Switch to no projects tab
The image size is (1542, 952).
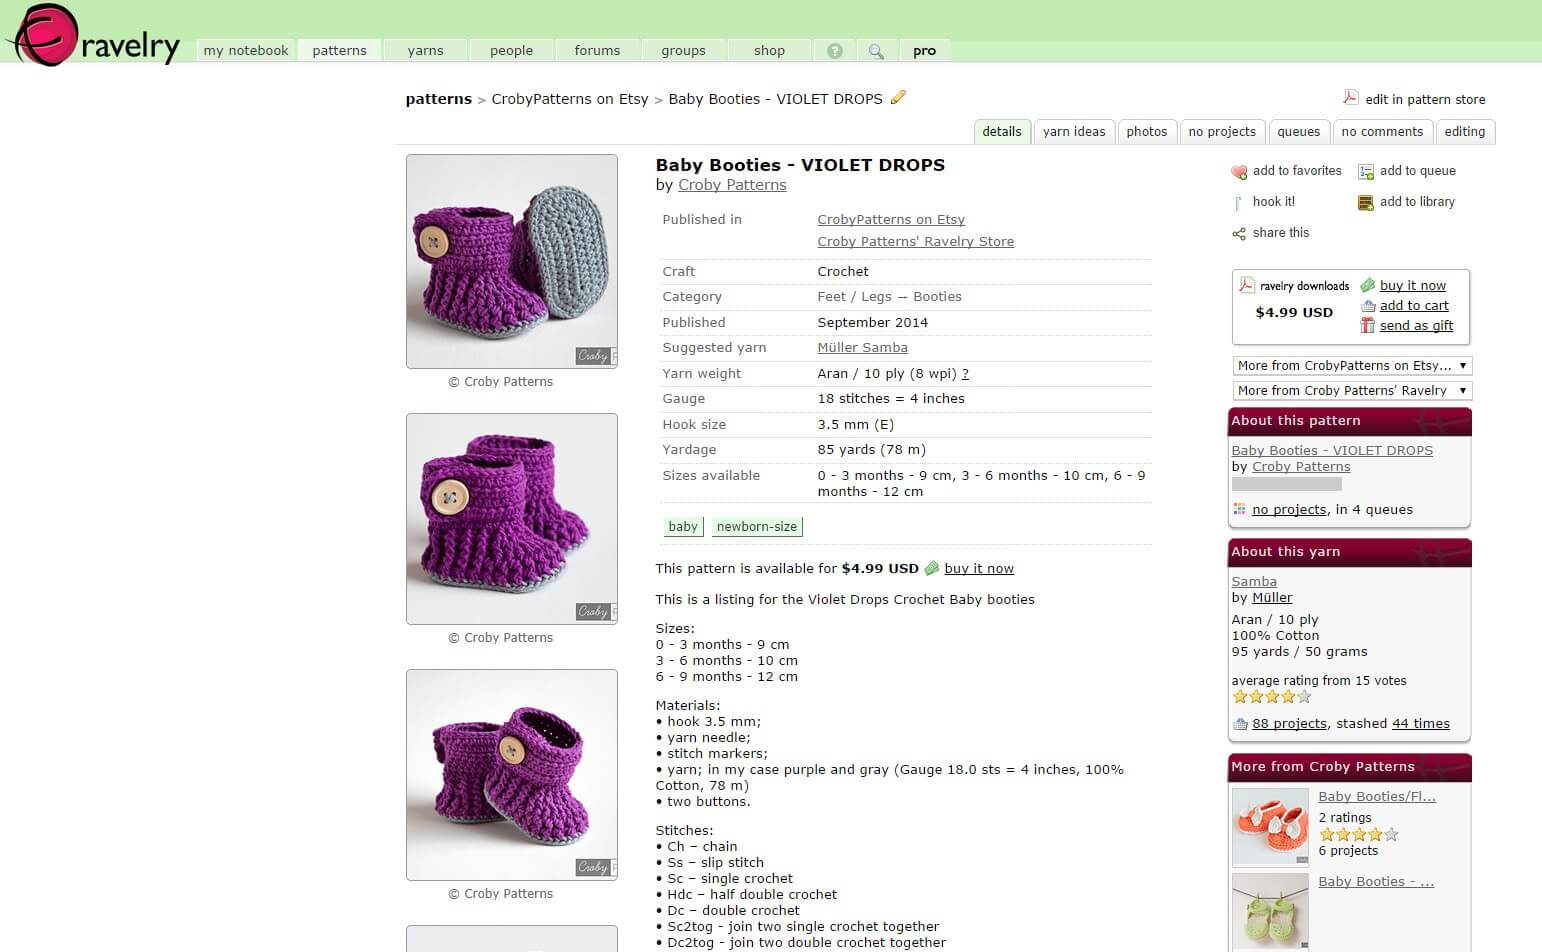point(1222,132)
